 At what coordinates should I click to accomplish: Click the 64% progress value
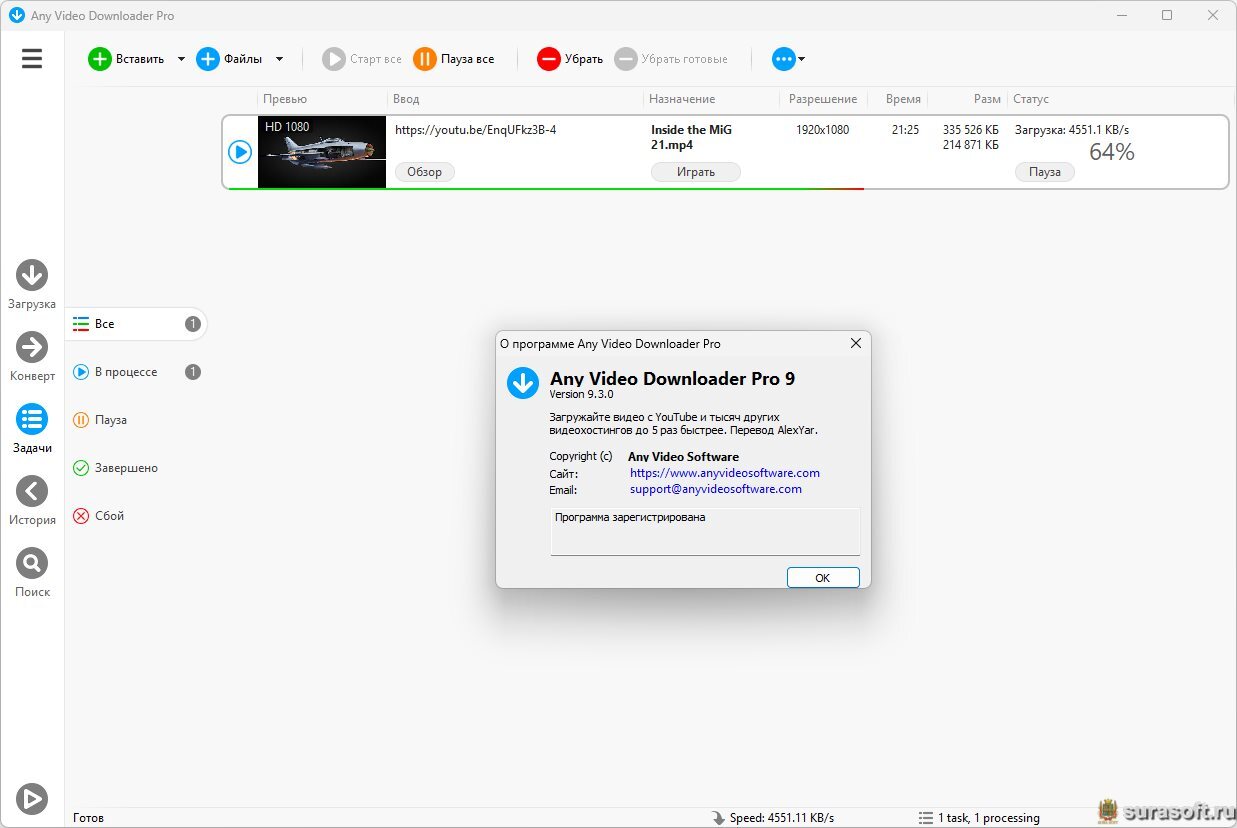click(1111, 152)
